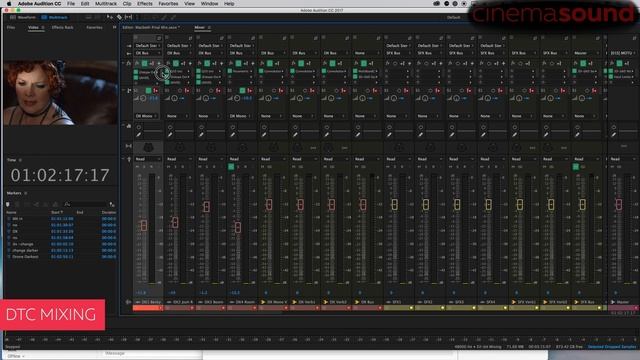Open DX1 send dropdown labeled DX Mono
This screenshot has width=640, height=360.
coord(147,116)
